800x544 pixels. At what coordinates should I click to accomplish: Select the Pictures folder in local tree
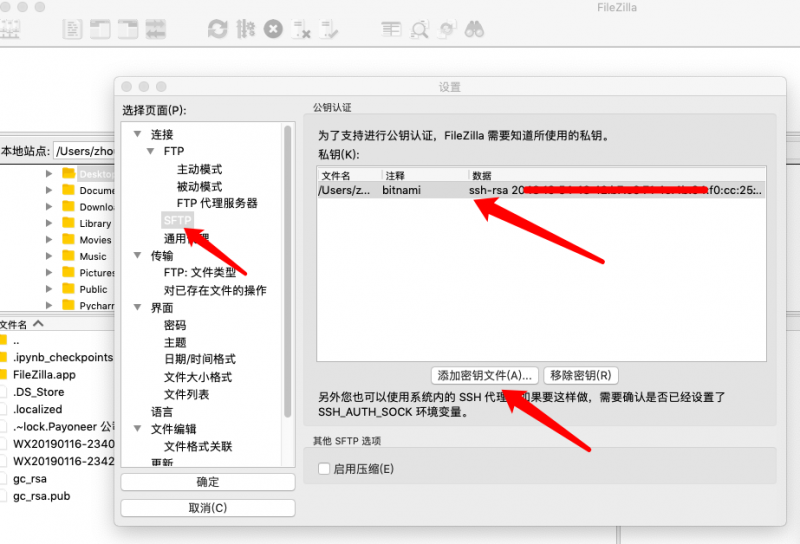click(97, 273)
